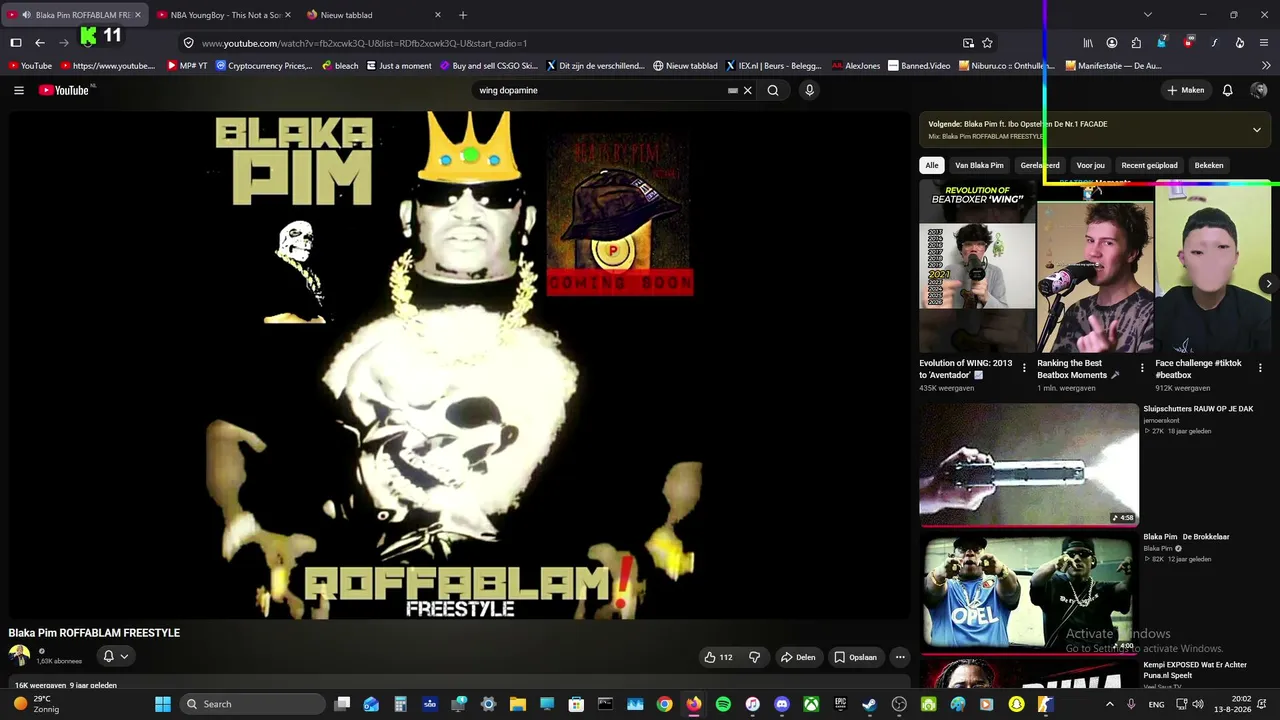Select the 'Gerelateerd' filter chip
This screenshot has width=1280, height=720.
1040,165
